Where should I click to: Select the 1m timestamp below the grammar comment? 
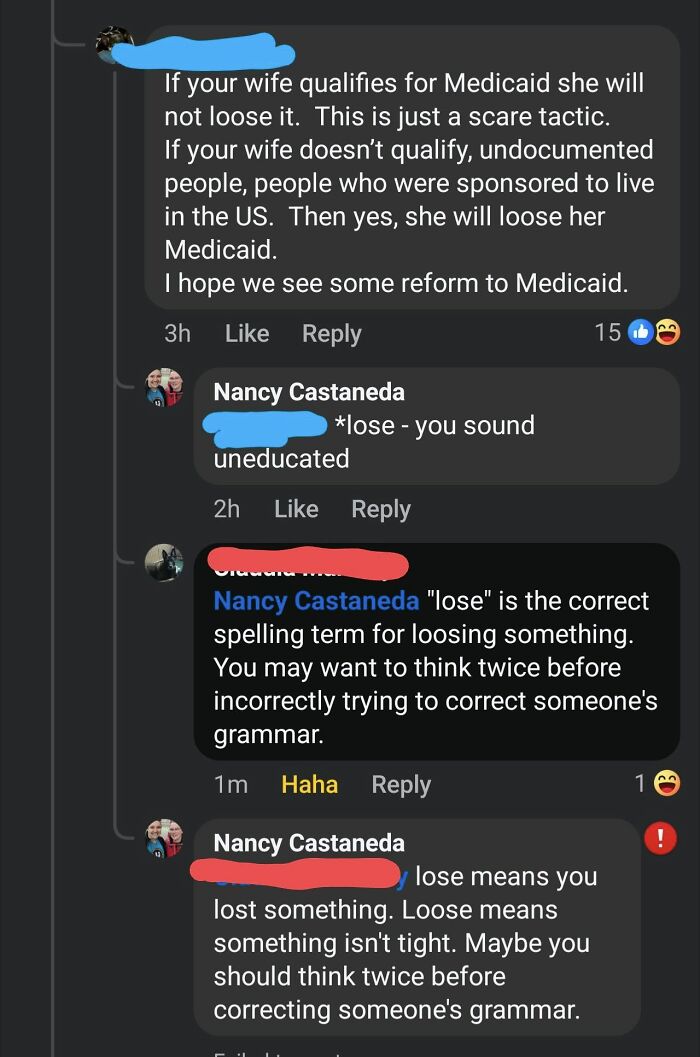click(231, 784)
